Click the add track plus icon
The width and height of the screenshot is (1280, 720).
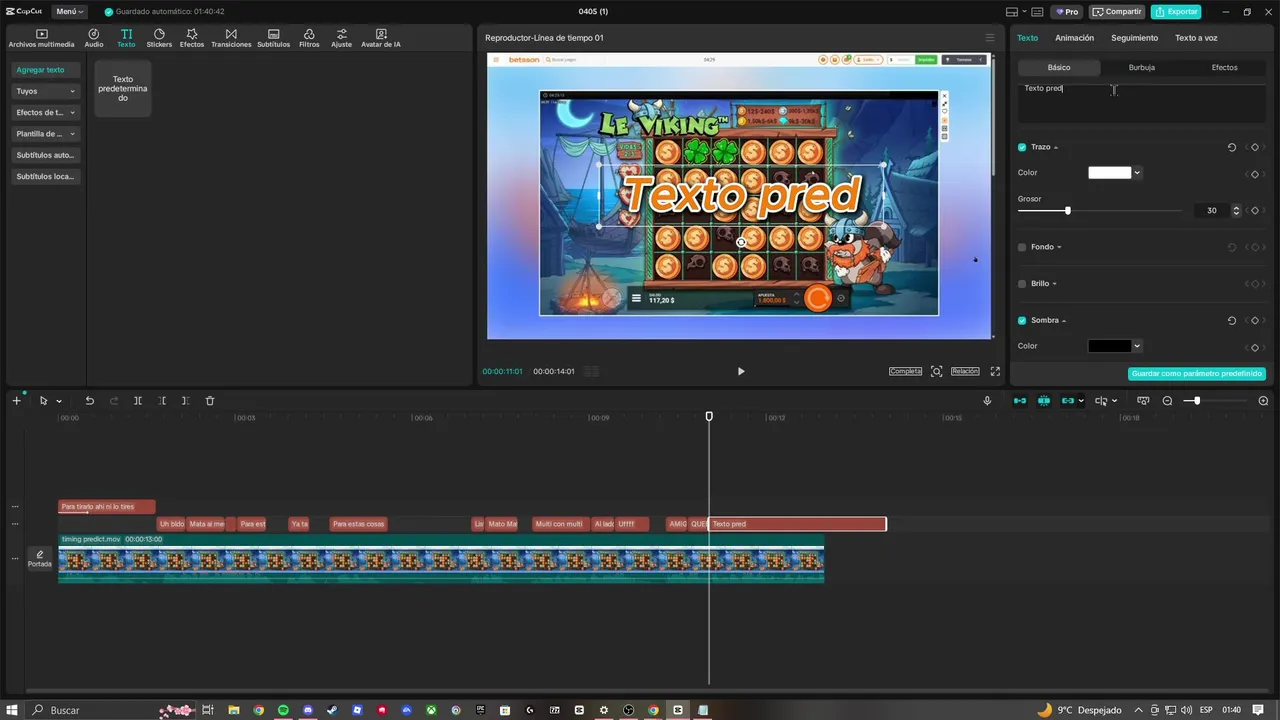16,401
